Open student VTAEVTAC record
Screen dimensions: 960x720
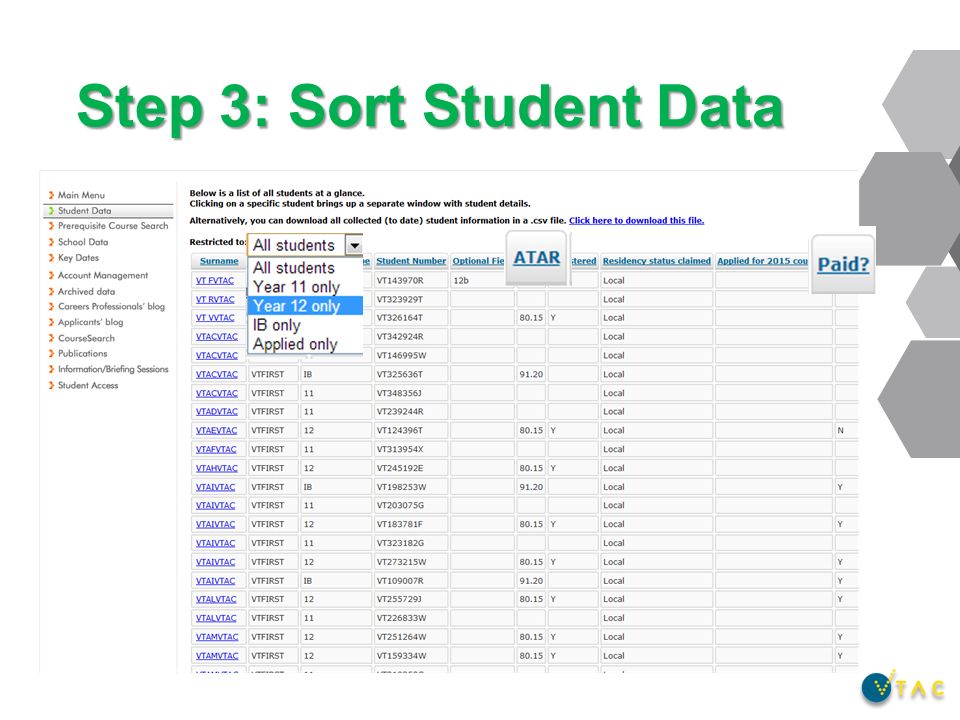point(216,430)
